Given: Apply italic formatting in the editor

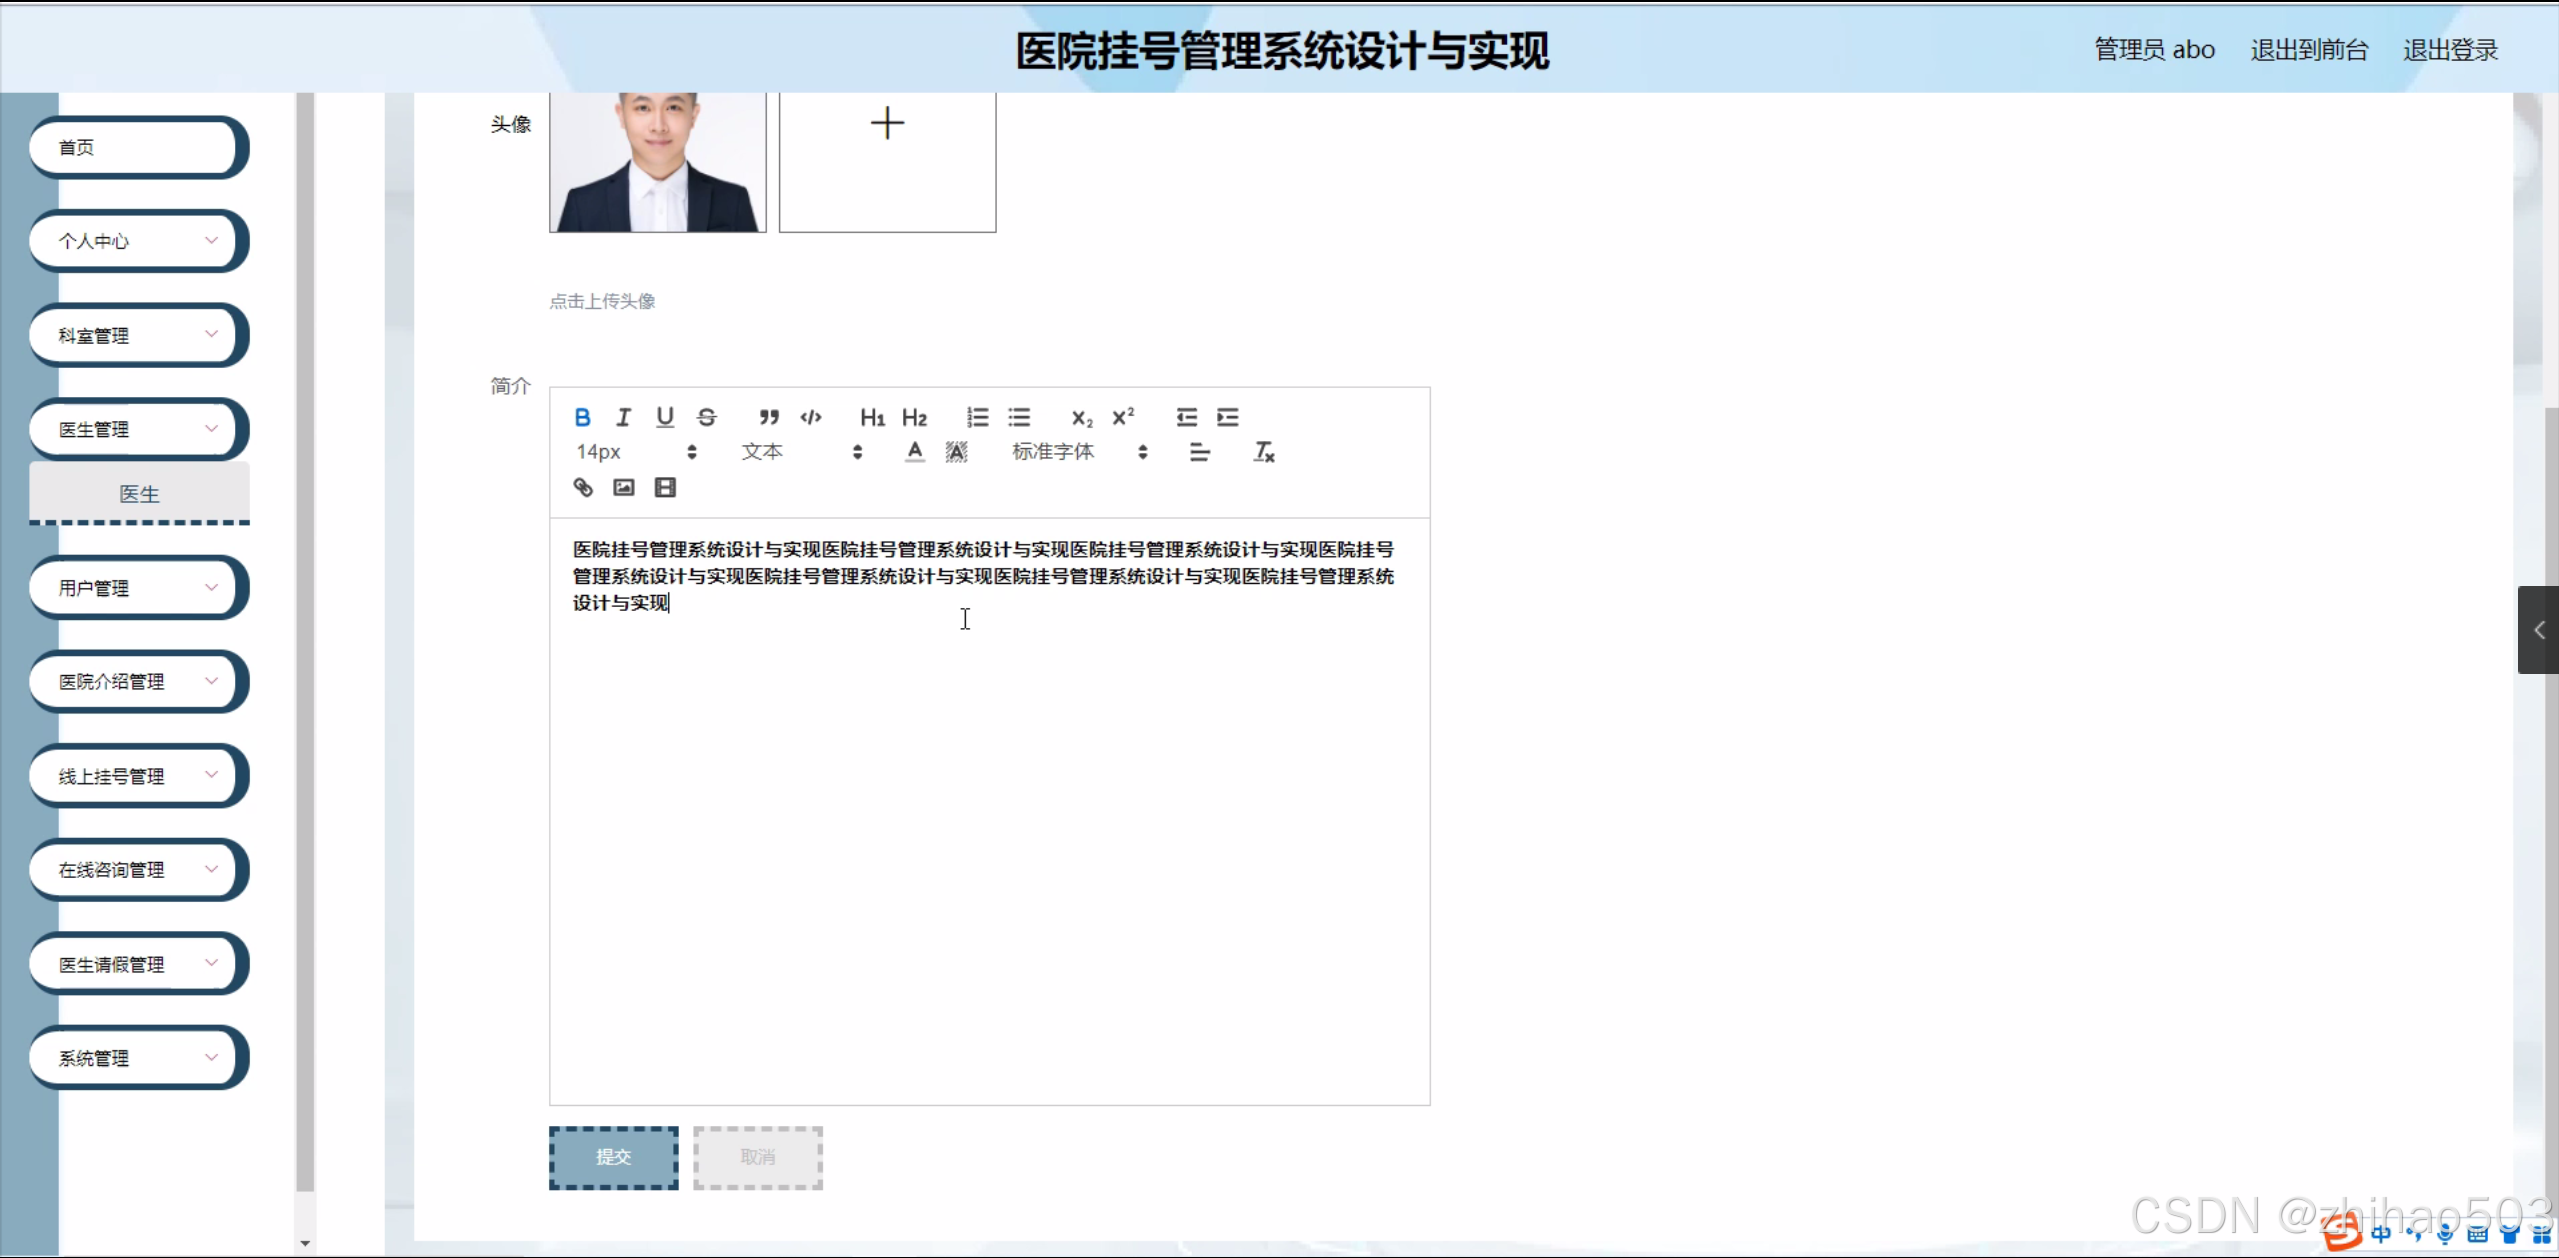Looking at the screenshot, I should click(623, 417).
